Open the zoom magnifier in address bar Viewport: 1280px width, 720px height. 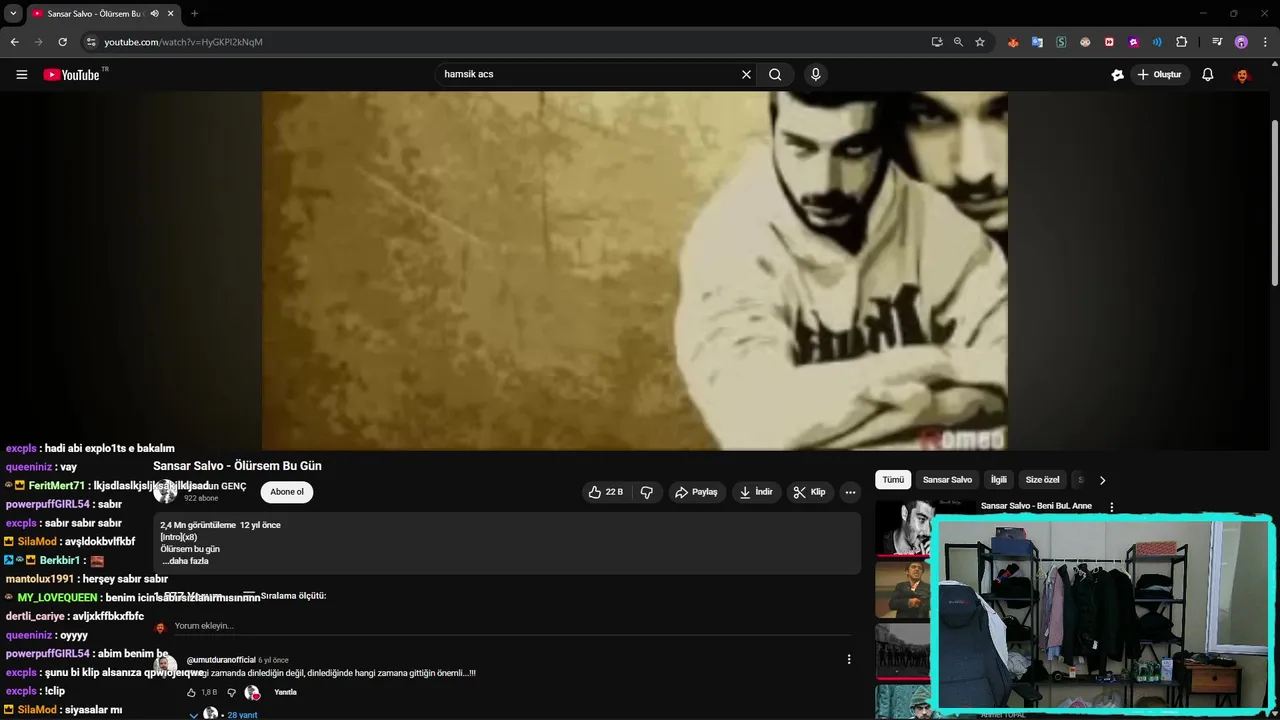click(x=958, y=42)
